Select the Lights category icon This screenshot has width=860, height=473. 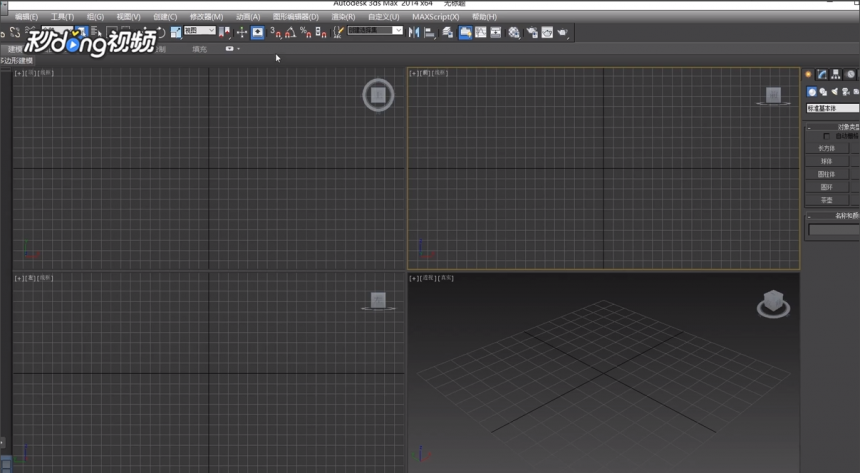point(834,92)
